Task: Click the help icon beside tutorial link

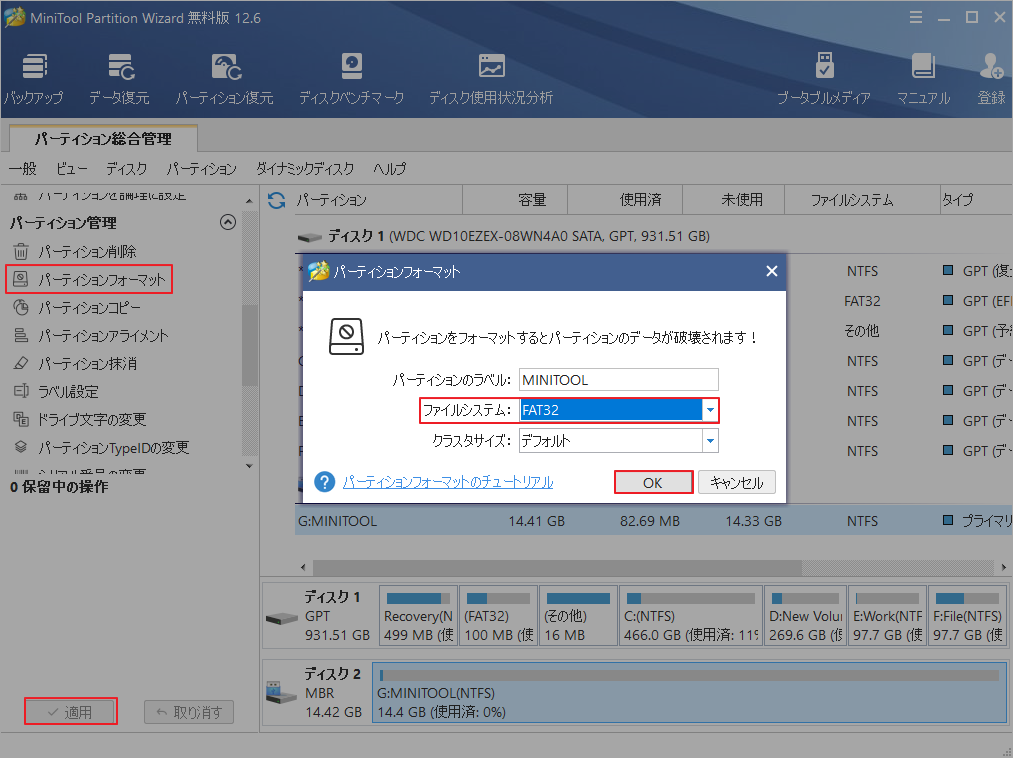Action: pyautogui.click(x=324, y=482)
